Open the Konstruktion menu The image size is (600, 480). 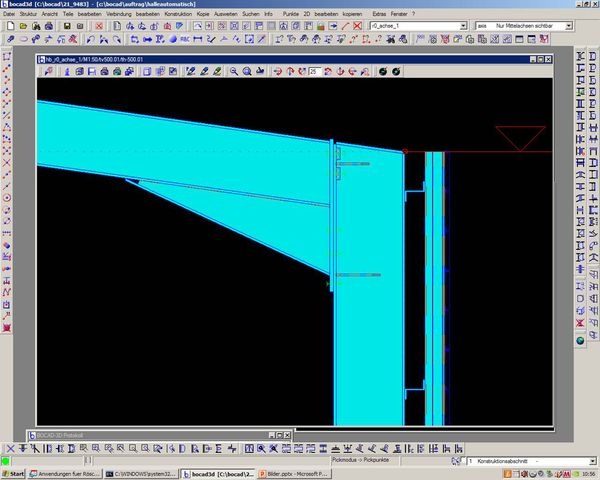[x=178, y=14]
